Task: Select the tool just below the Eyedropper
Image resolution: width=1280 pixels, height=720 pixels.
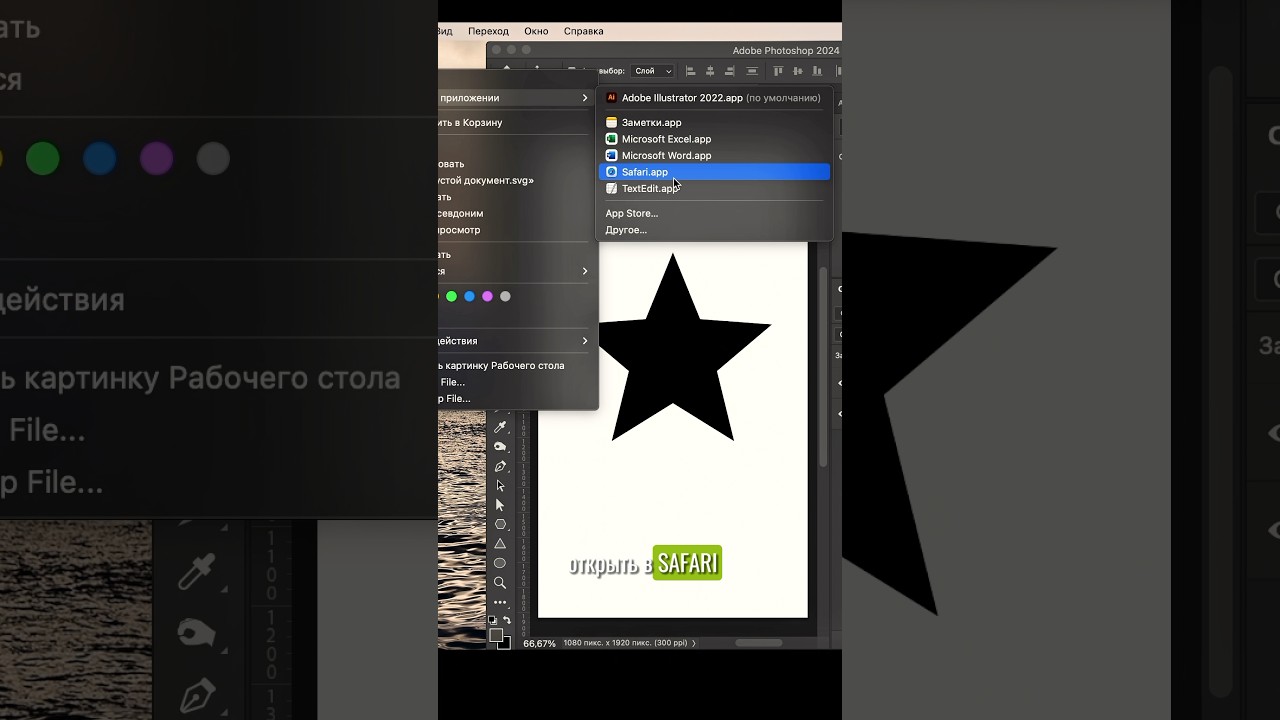Action: click(500, 447)
